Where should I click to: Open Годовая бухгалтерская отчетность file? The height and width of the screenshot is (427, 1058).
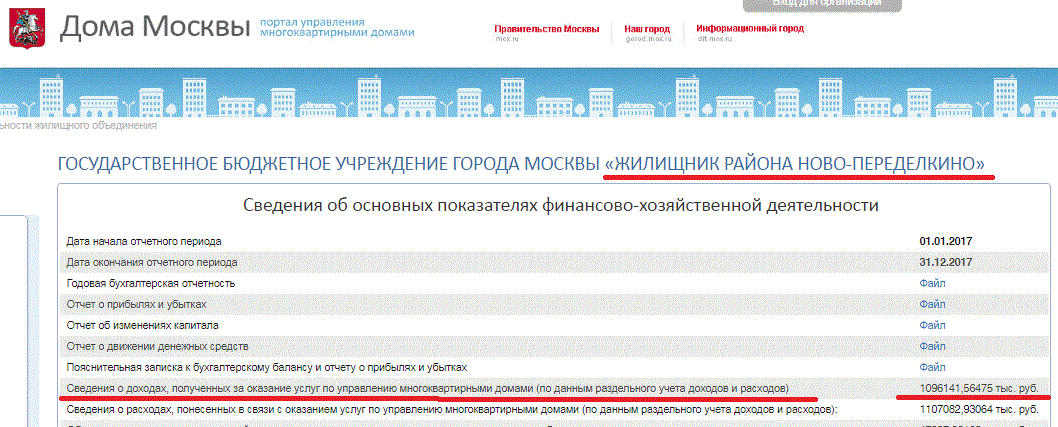click(932, 283)
